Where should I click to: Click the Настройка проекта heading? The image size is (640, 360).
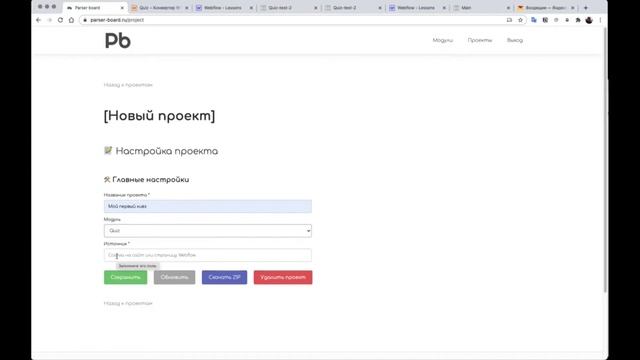[x=161, y=151]
